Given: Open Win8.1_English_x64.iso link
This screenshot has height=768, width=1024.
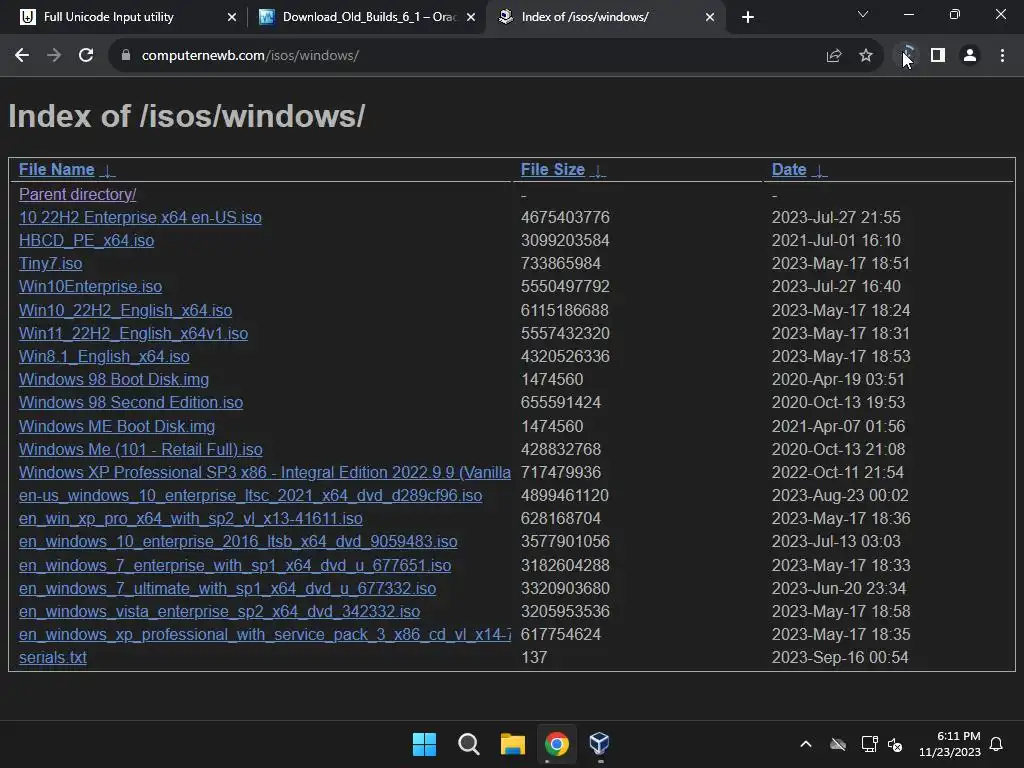Looking at the screenshot, I should 104,357.
